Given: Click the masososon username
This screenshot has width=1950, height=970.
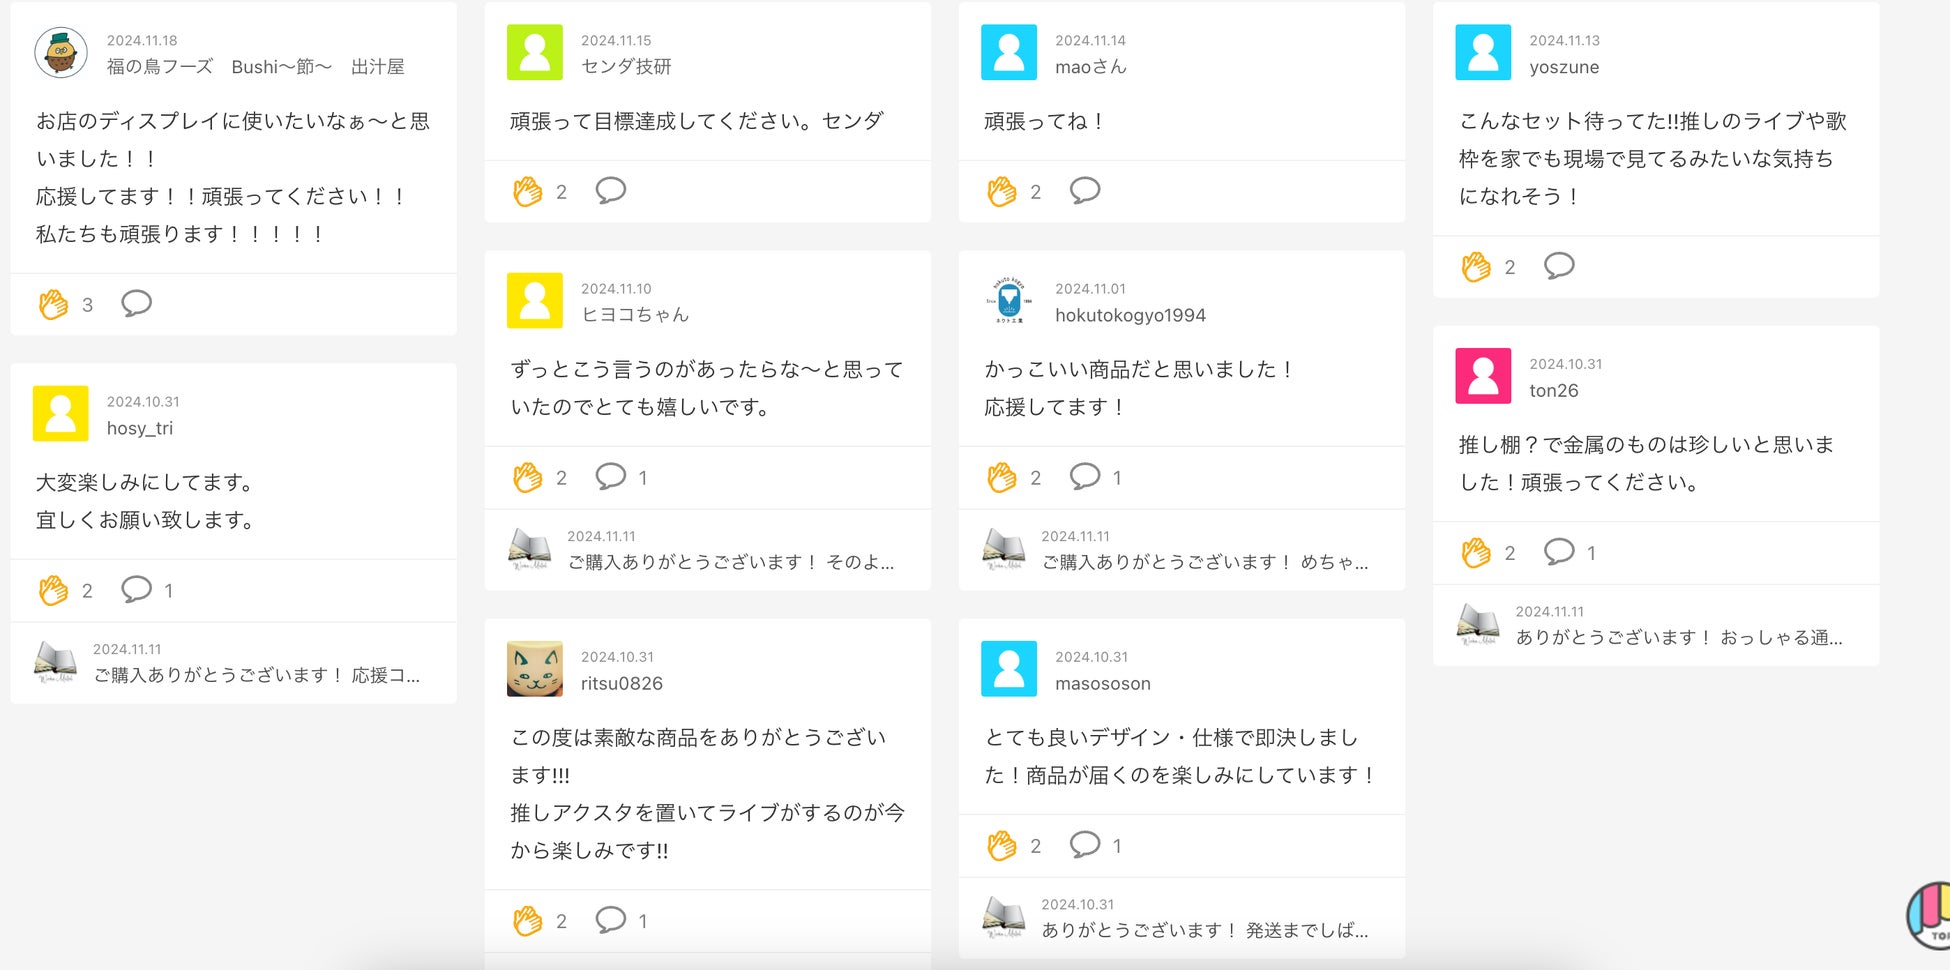Looking at the screenshot, I should pos(1102,683).
